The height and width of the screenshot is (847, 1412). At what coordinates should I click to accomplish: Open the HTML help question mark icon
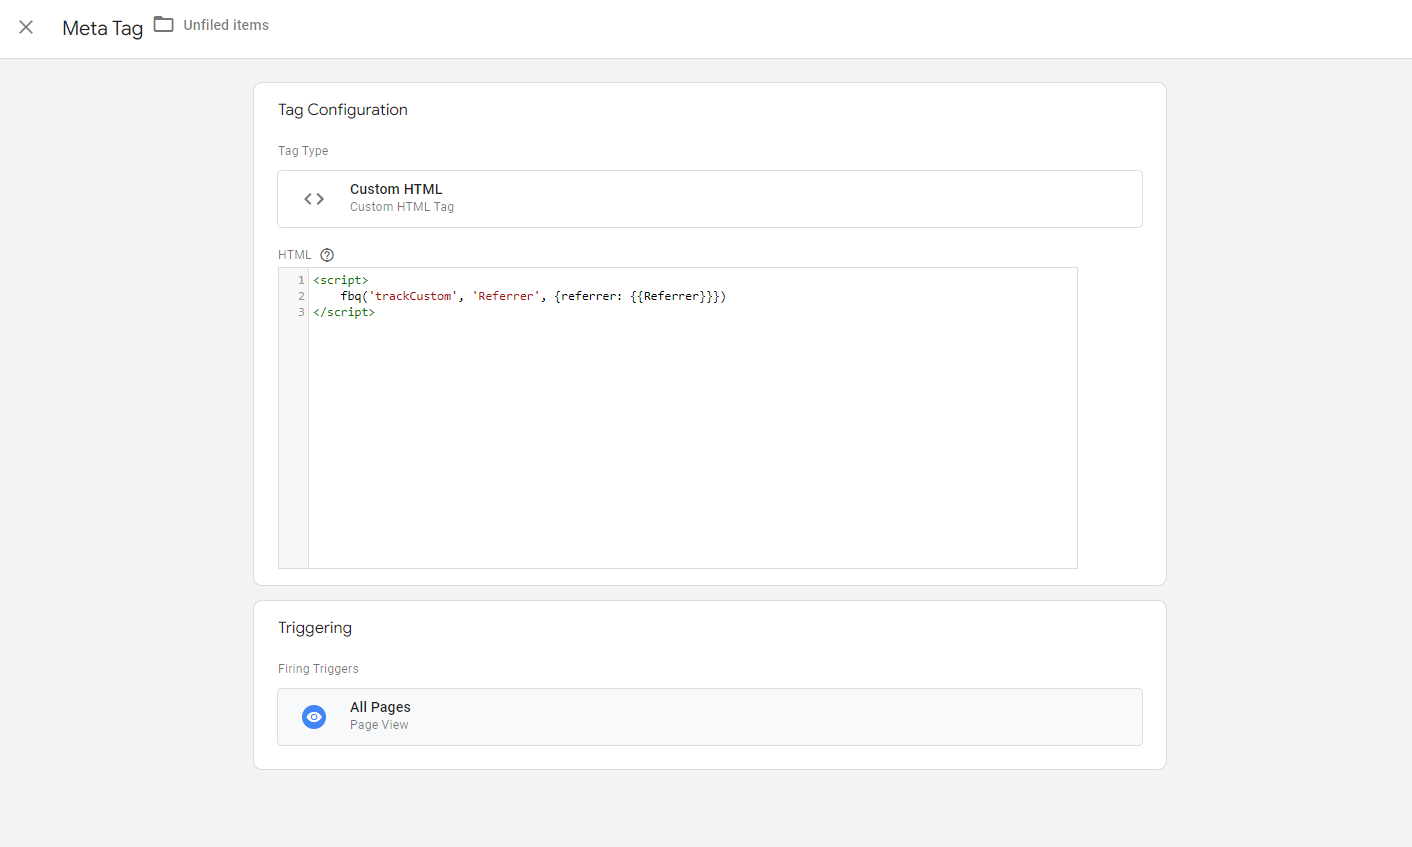[x=327, y=255]
